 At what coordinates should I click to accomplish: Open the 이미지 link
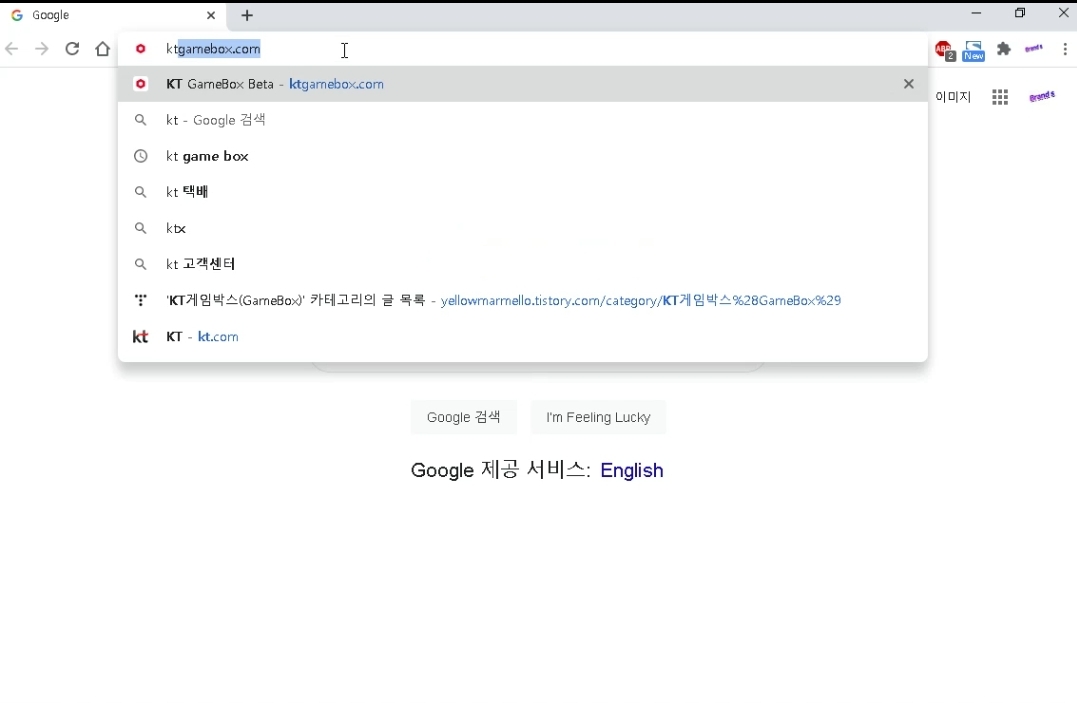[953, 97]
